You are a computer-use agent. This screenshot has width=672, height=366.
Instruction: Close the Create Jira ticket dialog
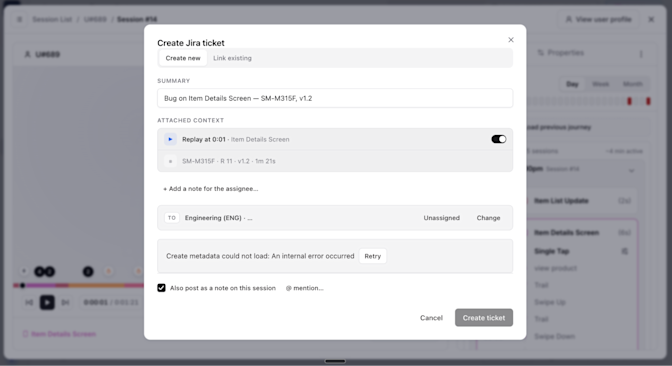(510, 40)
